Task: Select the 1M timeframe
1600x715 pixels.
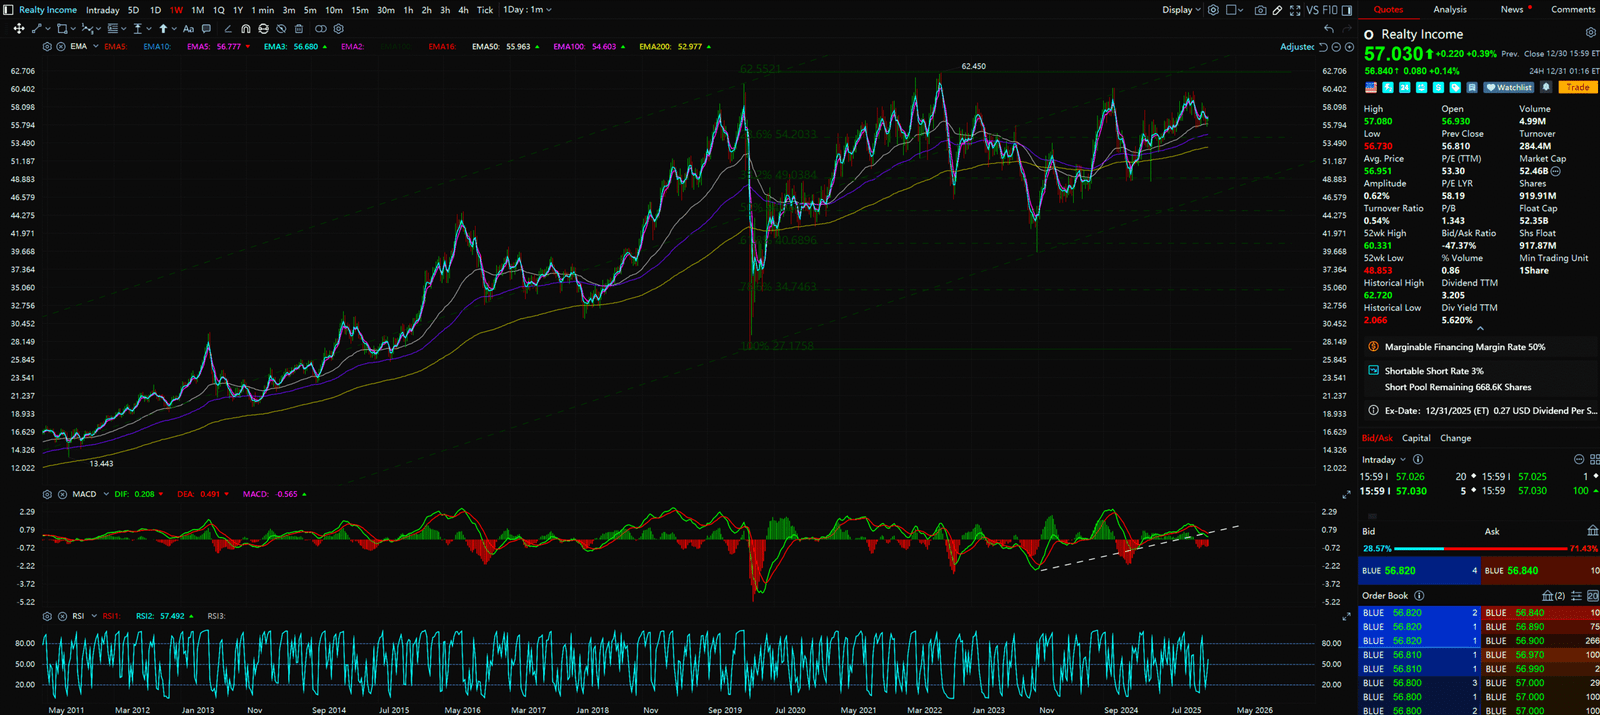Action: tap(197, 10)
